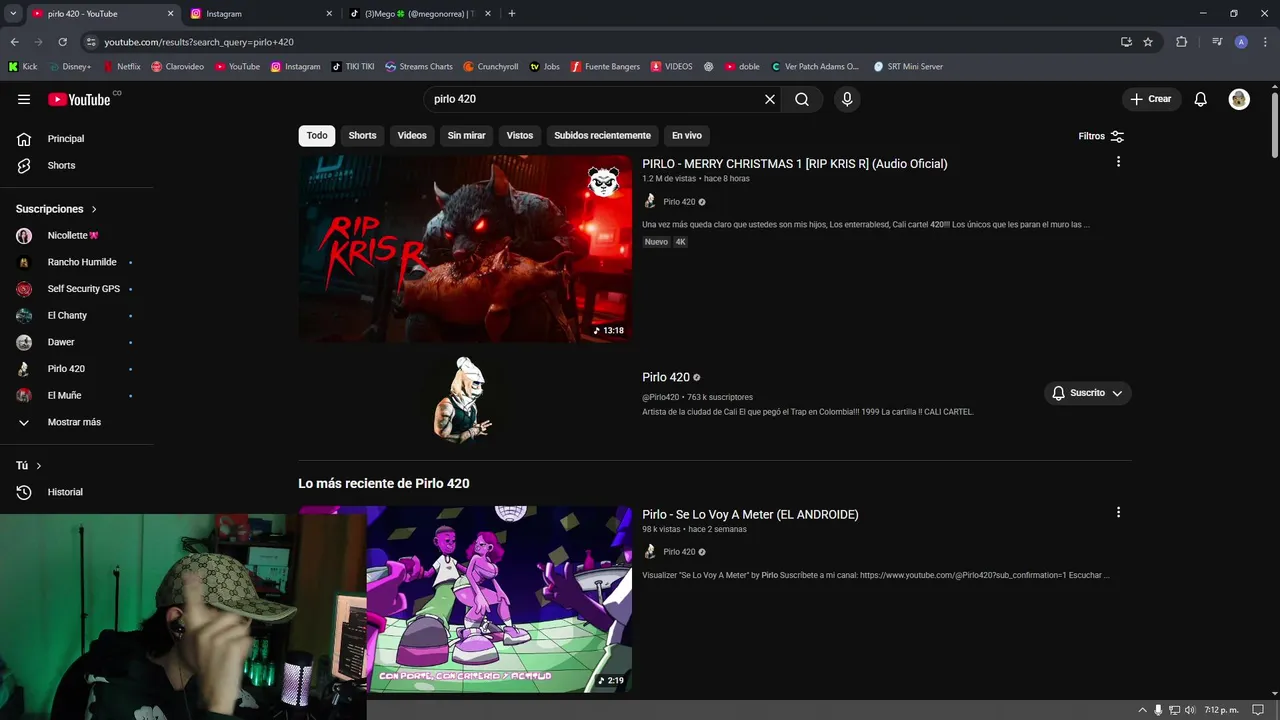Select the En vivo filter chip
The width and height of the screenshot is (1280, 720).
coord(686,135)
